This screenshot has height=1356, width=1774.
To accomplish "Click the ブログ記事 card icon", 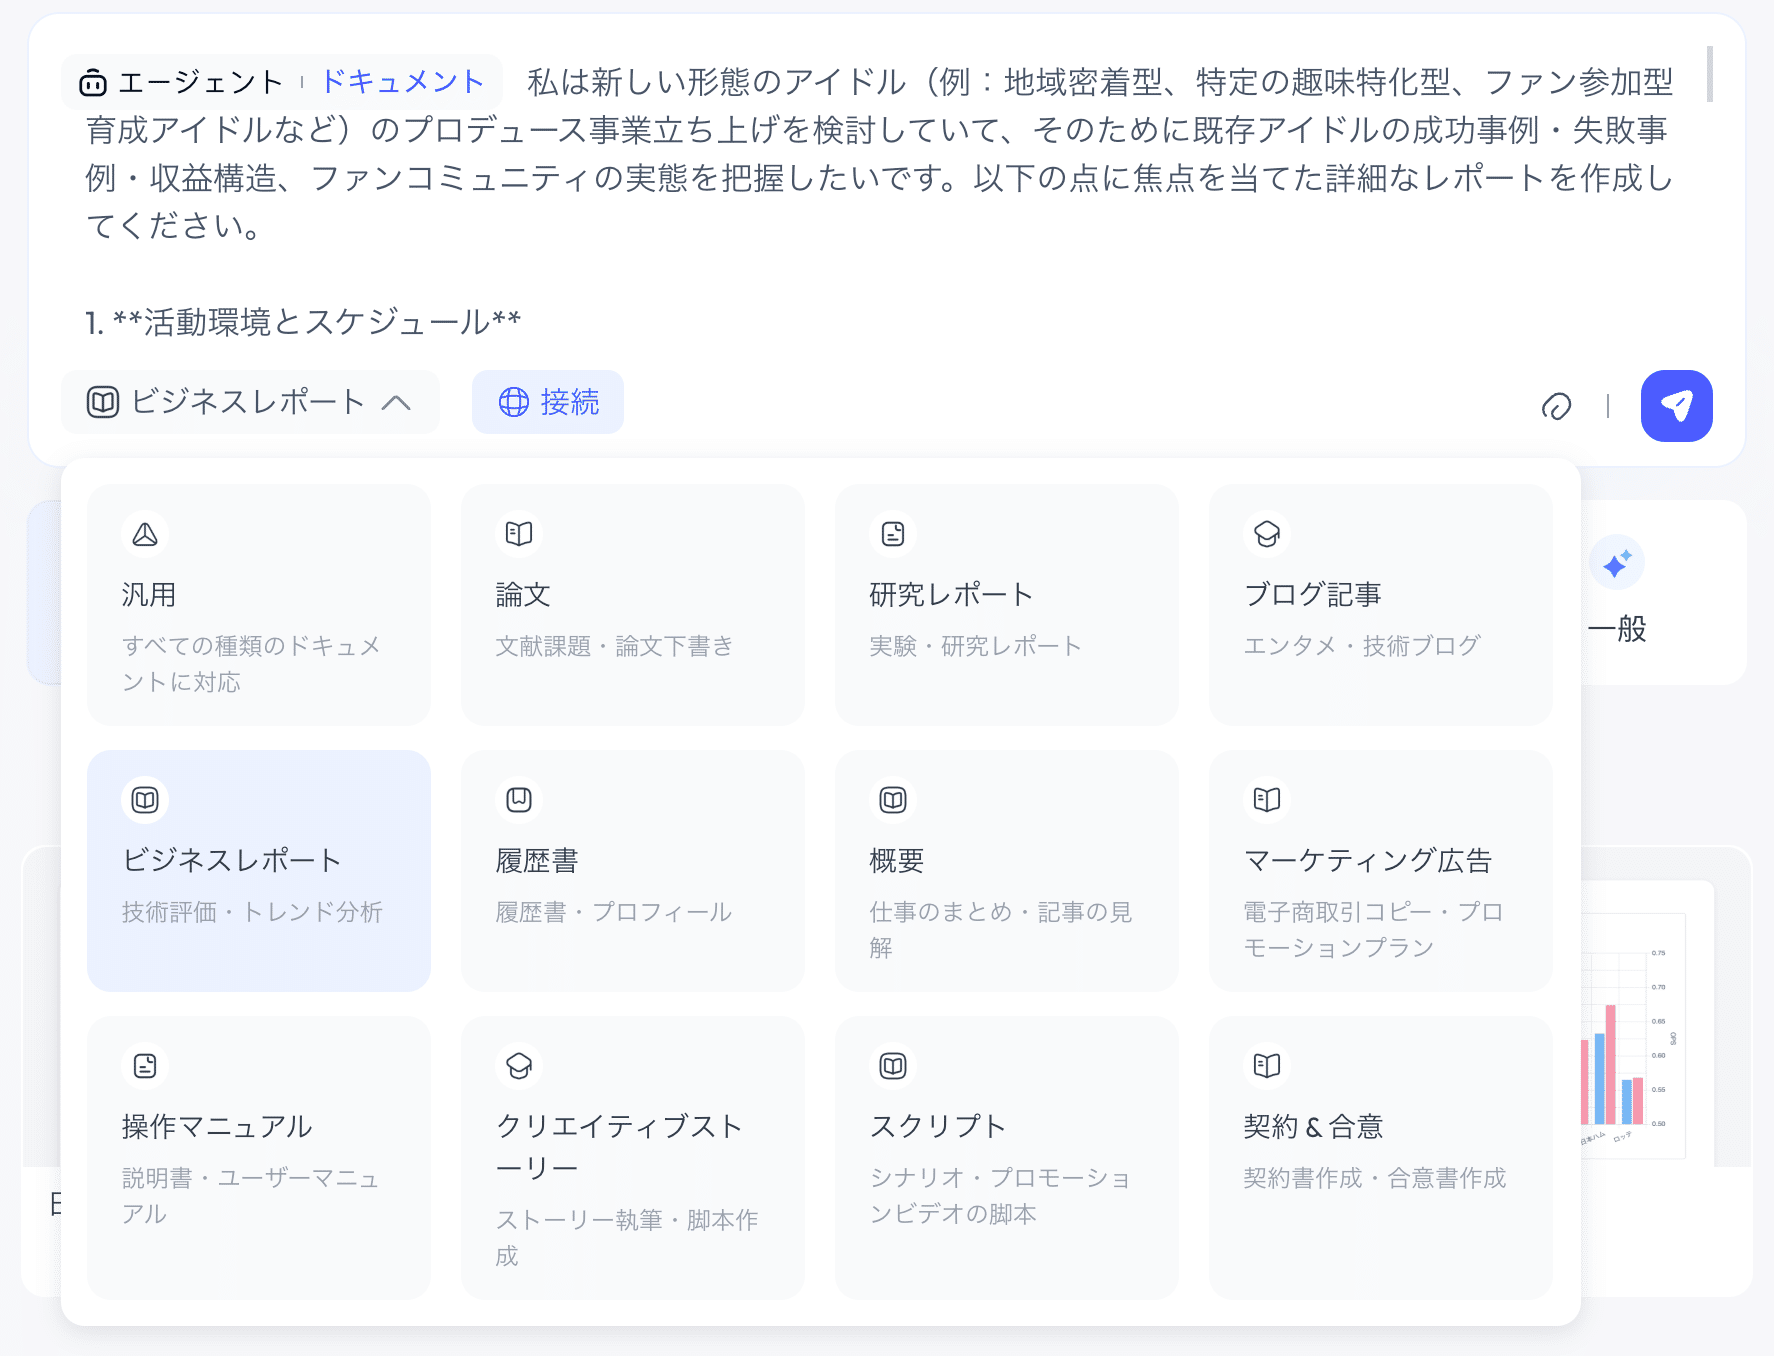I will coord(1267,534).
